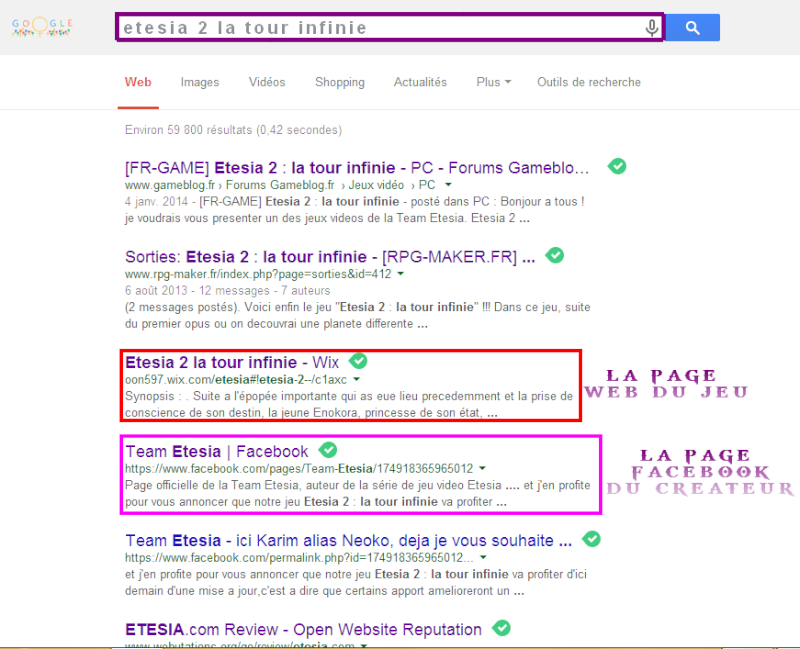Click the Google doodle logo

[x=42, y=28]
